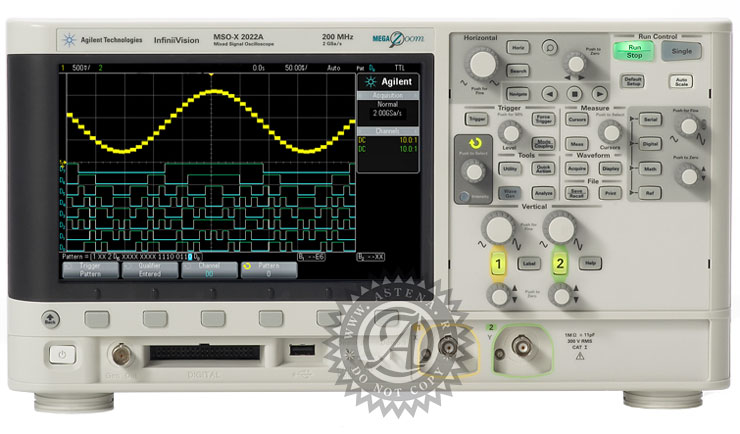
Task: Select the Single acquisition key
Action: [x=681, y=51]
